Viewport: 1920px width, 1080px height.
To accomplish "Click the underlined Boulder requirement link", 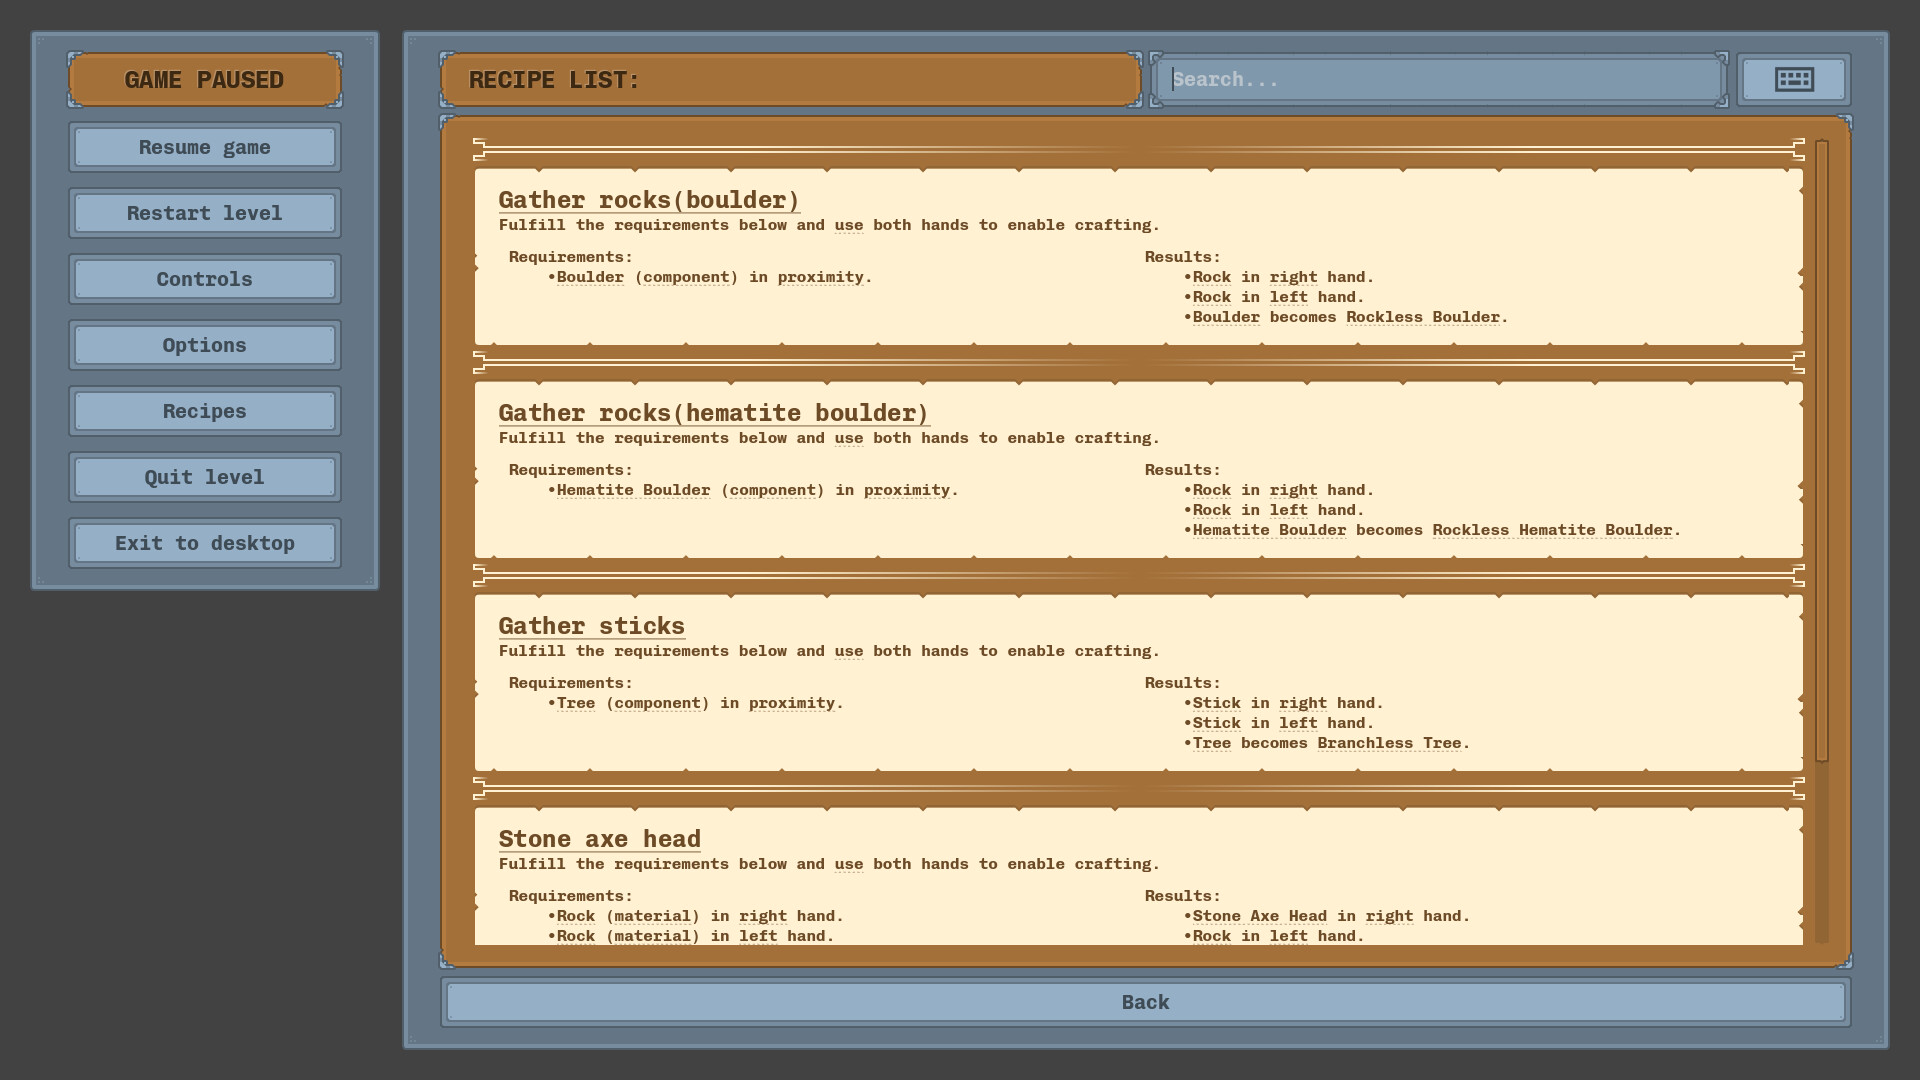I will [590, 277].
